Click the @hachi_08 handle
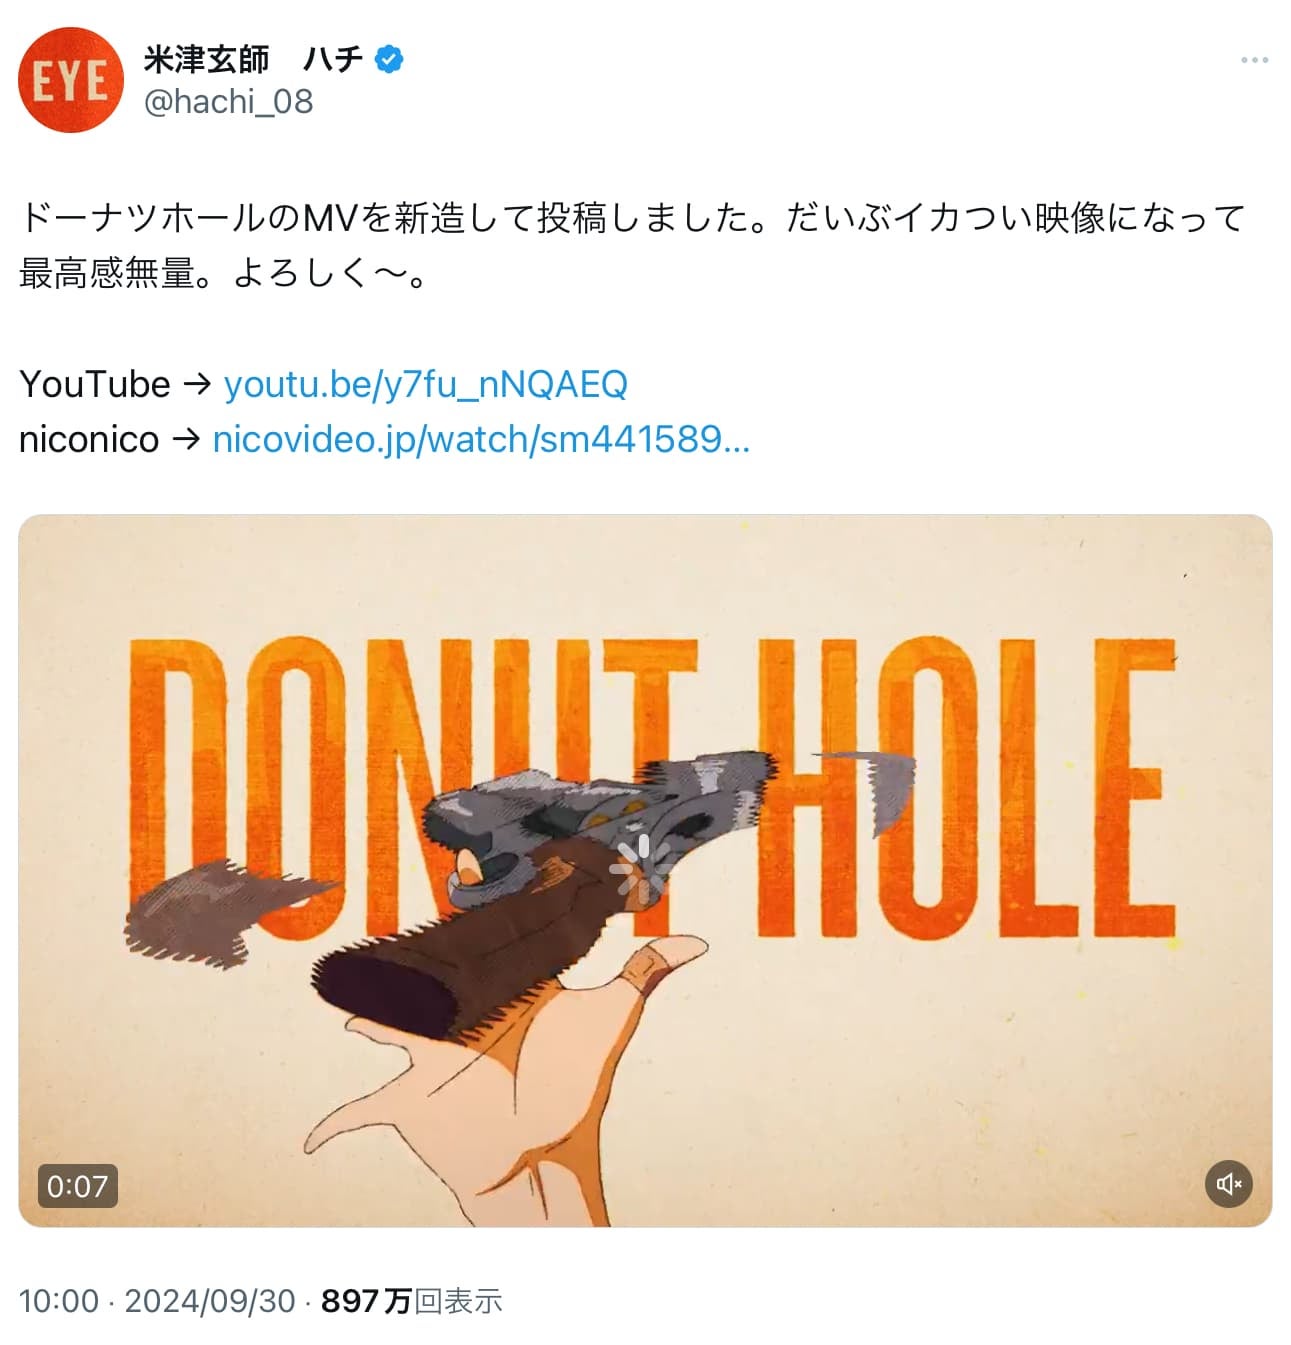The height and width of the screenshot is (1345, 1291). tap(229, 102)
